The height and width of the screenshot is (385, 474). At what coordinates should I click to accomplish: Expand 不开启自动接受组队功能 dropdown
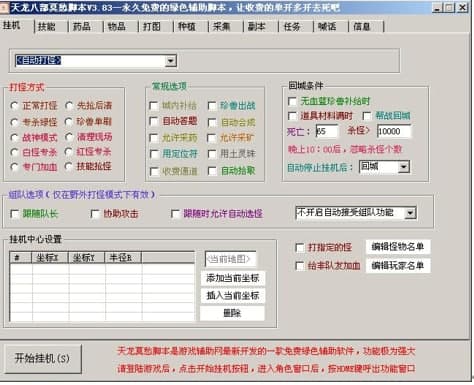point(410,213)
